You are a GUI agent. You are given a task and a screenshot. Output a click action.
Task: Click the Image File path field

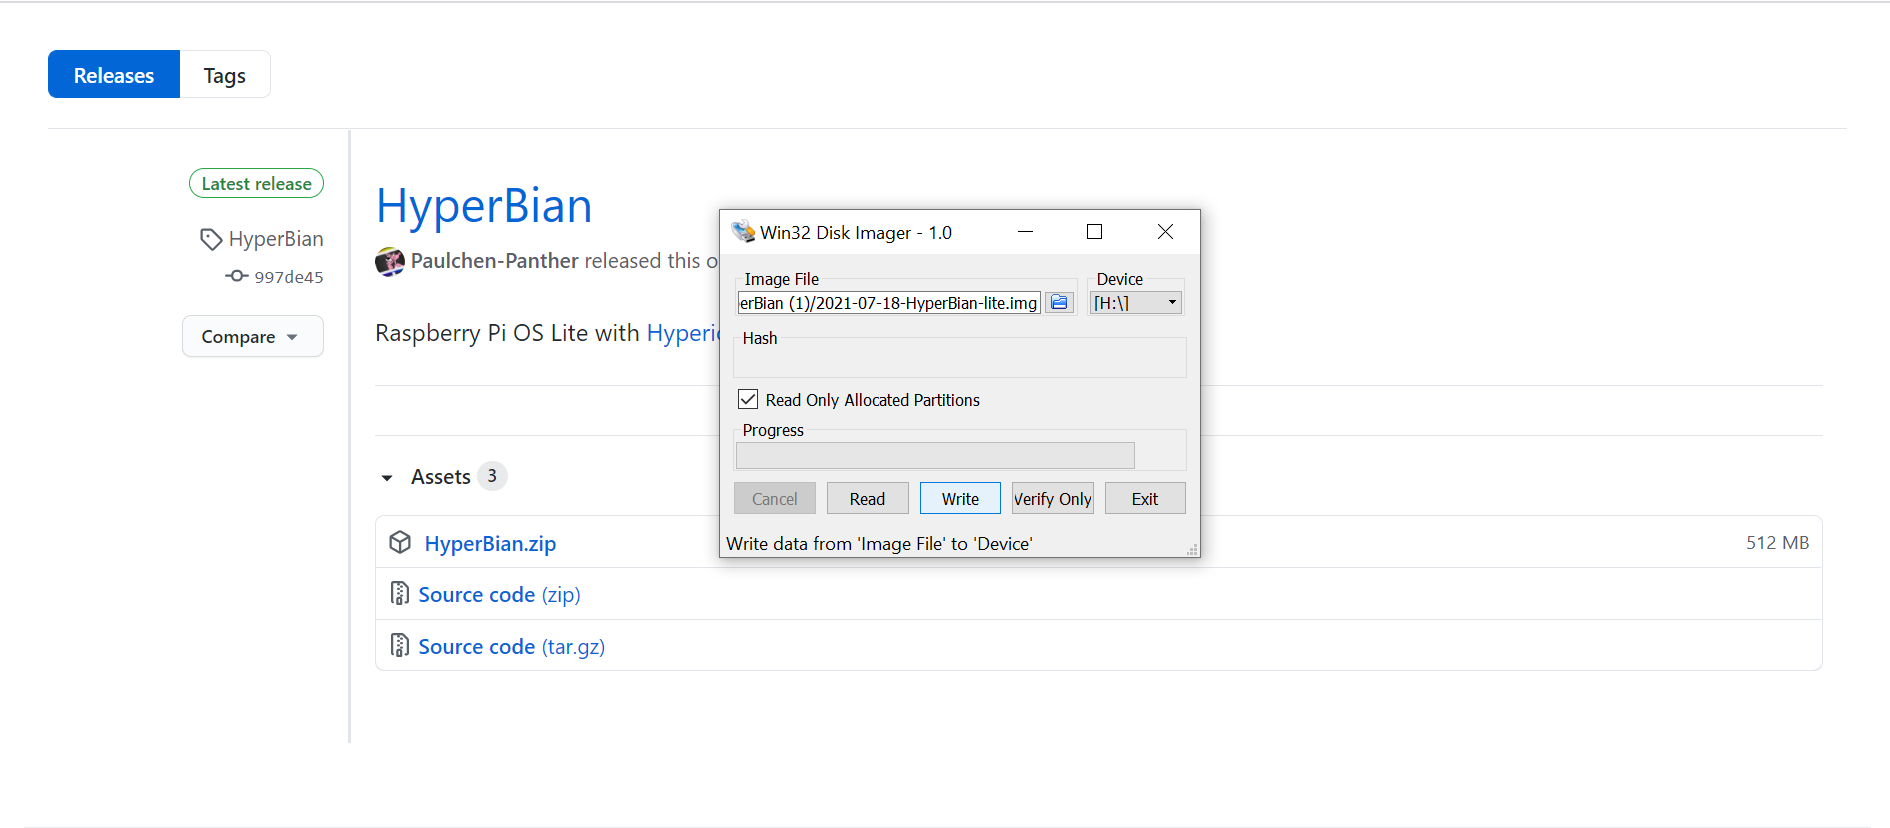[889, 302]
